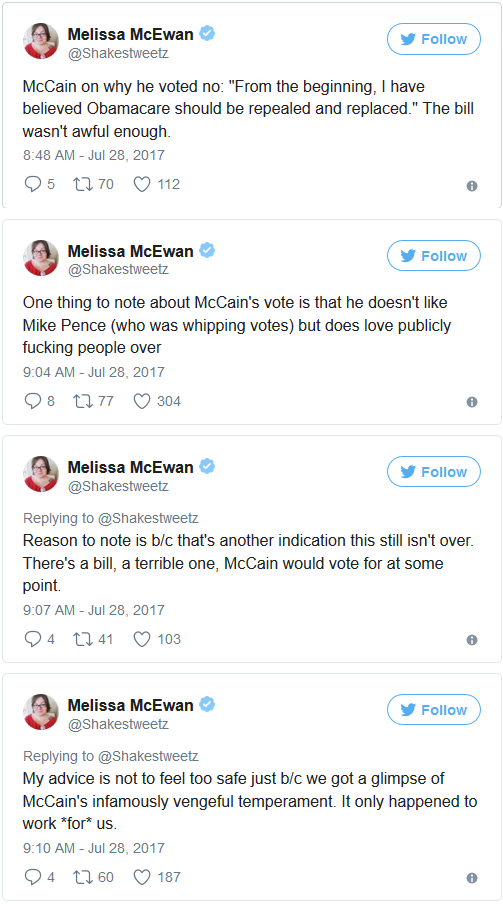Open info icon on 8:48 AM tweet
Image resolution: width=503 pixels, height=904 pixels.
[472, 186]
